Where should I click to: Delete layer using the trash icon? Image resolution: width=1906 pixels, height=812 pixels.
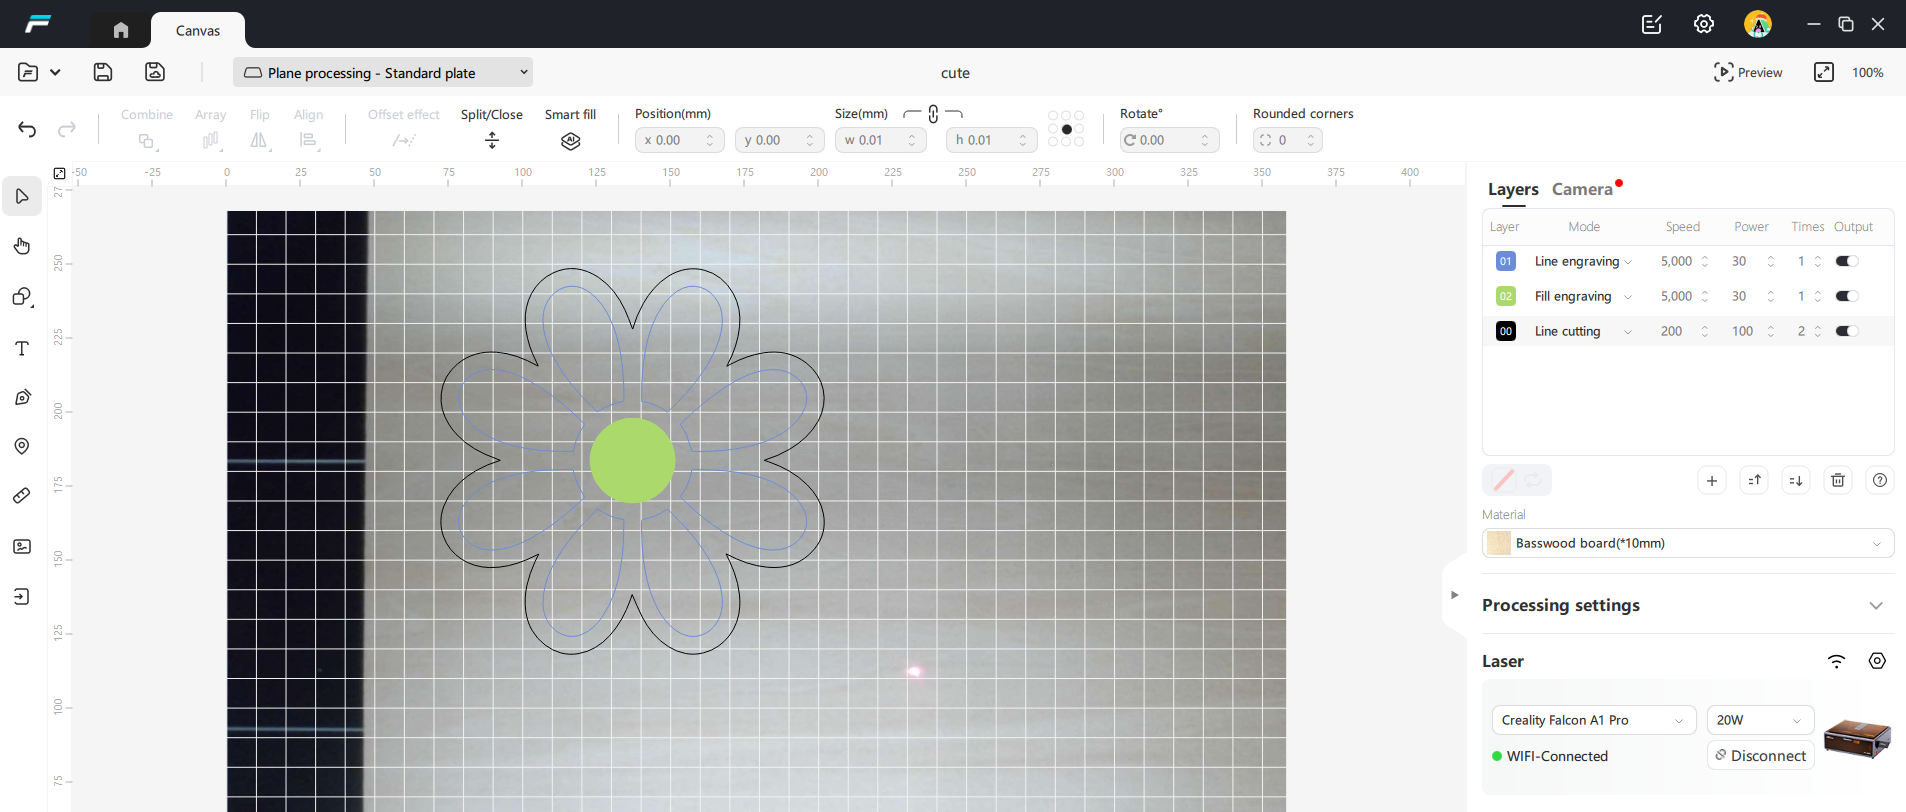pos(1837,481)
